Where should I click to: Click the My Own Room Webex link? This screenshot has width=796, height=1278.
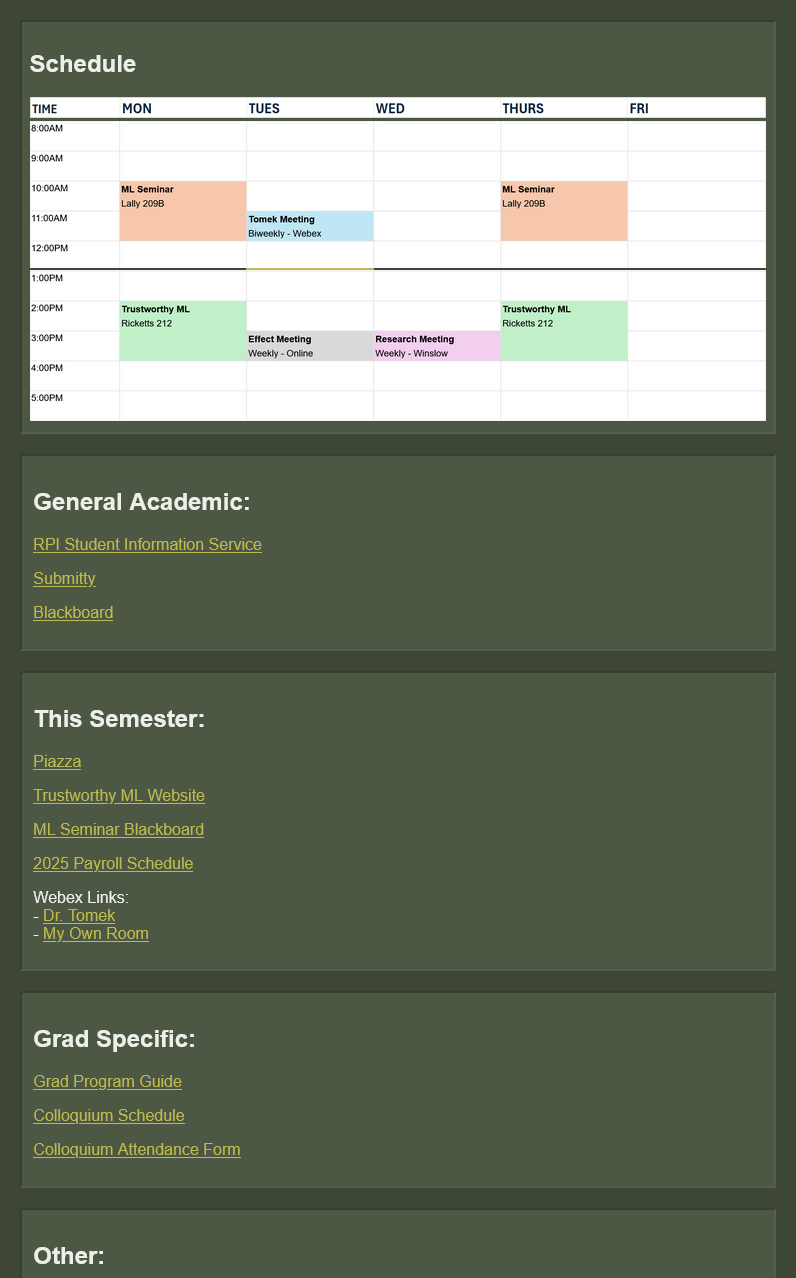pyautogui.click(x=96, y=934)
